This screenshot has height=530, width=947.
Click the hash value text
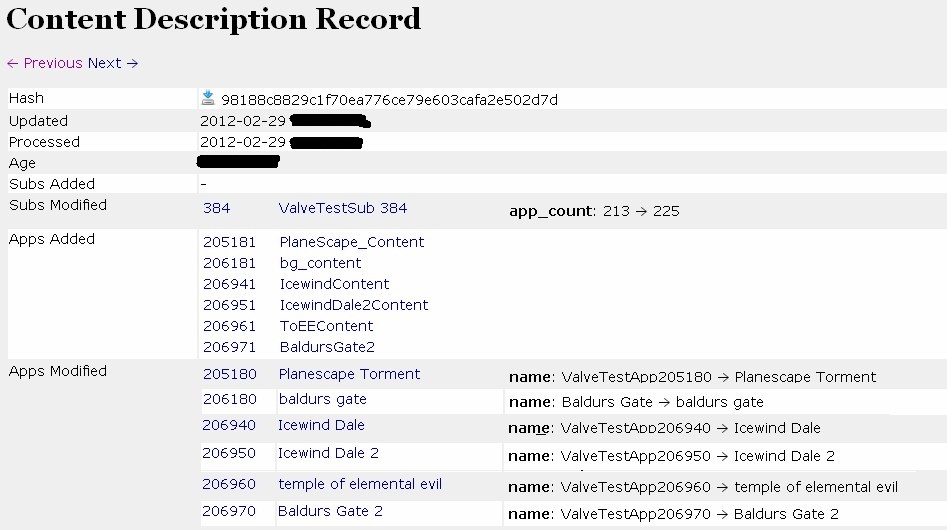(x=389, y=100)
